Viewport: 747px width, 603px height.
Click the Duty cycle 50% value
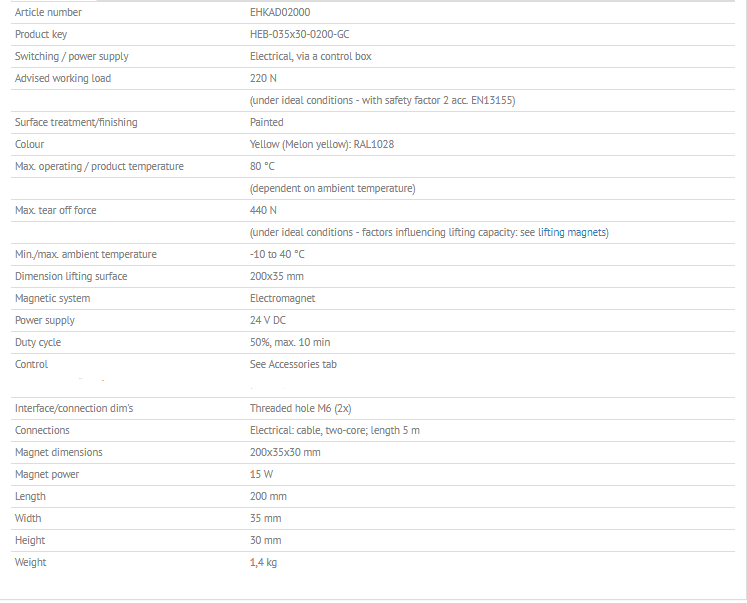290,342
